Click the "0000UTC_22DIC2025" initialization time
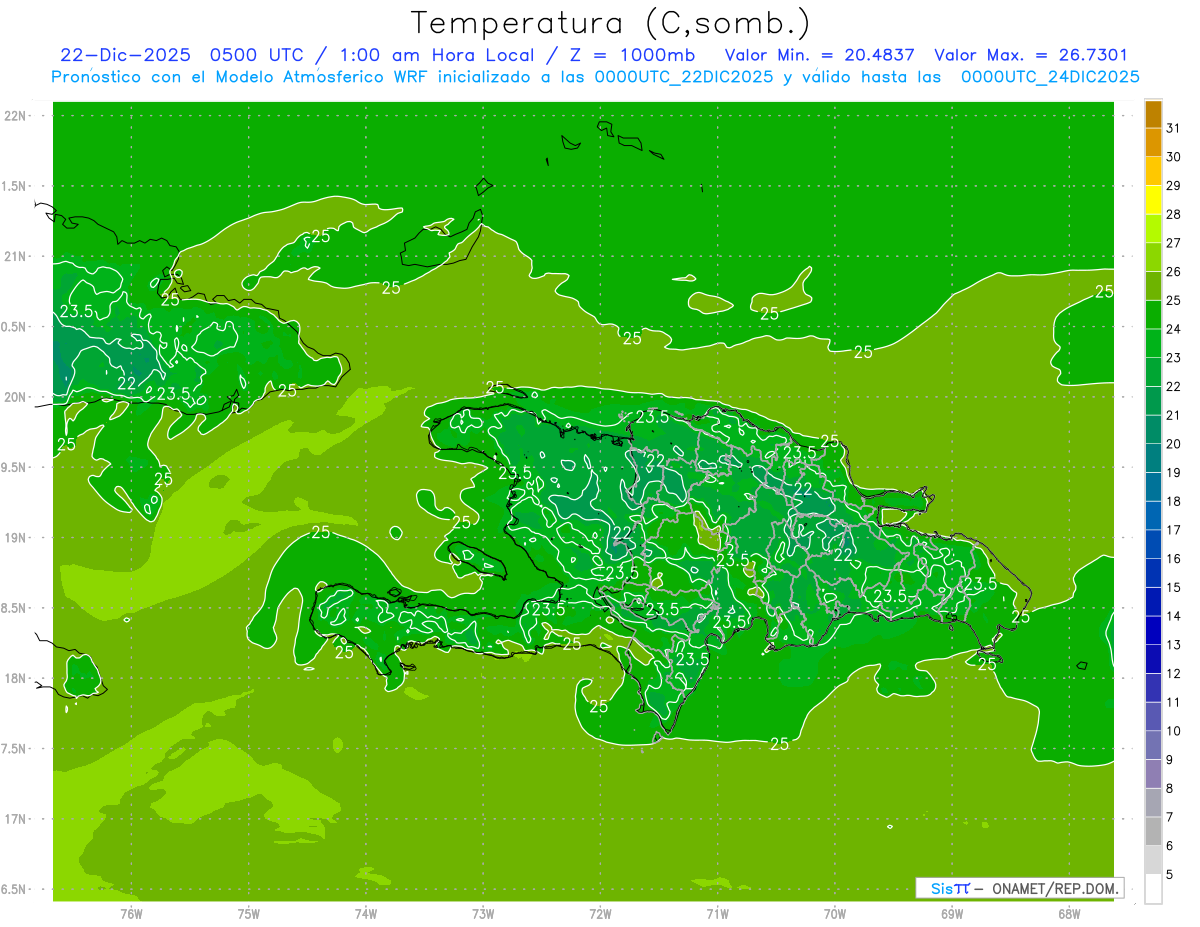The height and width of the screenshot is (927, 1200). click(x=685, y=77)
